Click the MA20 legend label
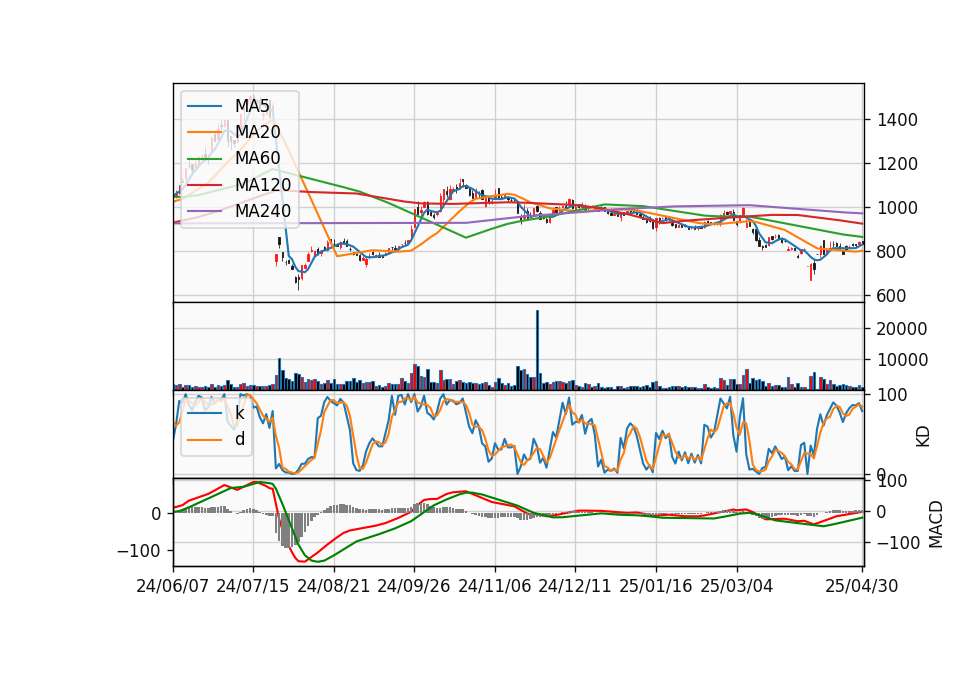Viewport: 960px width, 690px height. 258,132
